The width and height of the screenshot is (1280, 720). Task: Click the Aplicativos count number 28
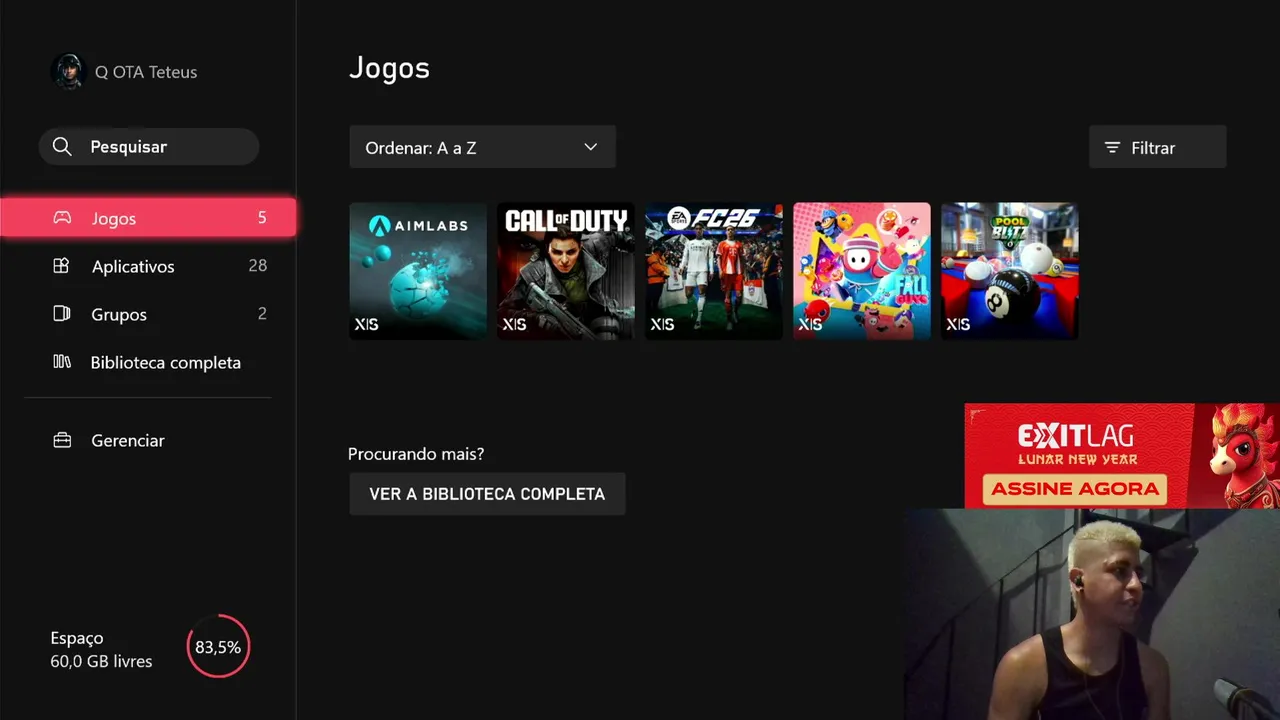pyautogui.click(x=258, y=266)
